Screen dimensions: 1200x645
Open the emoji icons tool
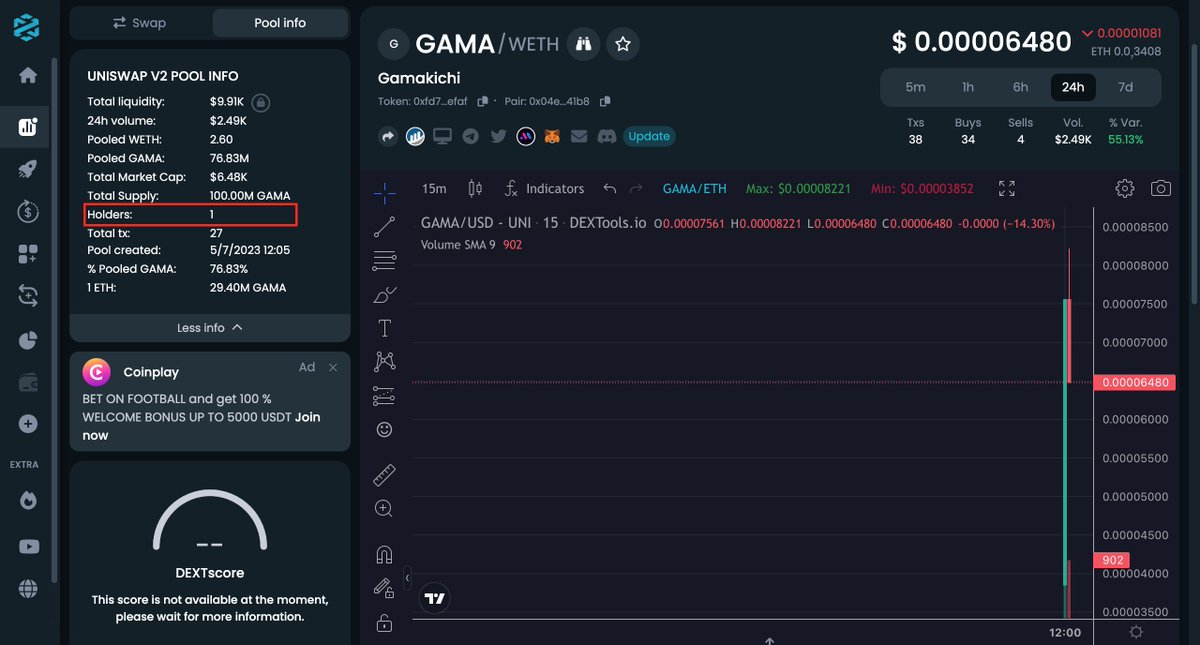pos(384,429)
